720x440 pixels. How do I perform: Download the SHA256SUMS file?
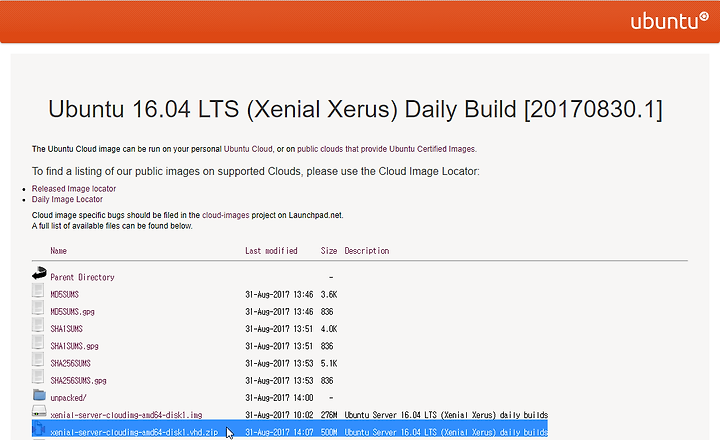pos(70,363)
